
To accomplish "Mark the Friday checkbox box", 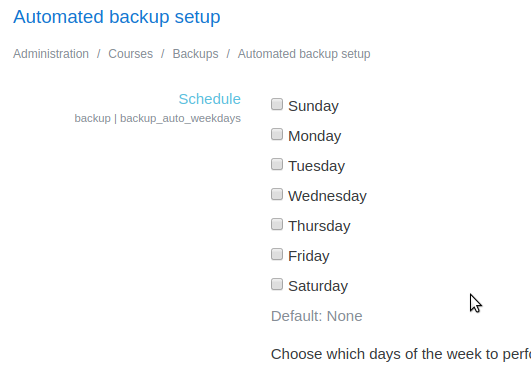I will tap(277, 254).
